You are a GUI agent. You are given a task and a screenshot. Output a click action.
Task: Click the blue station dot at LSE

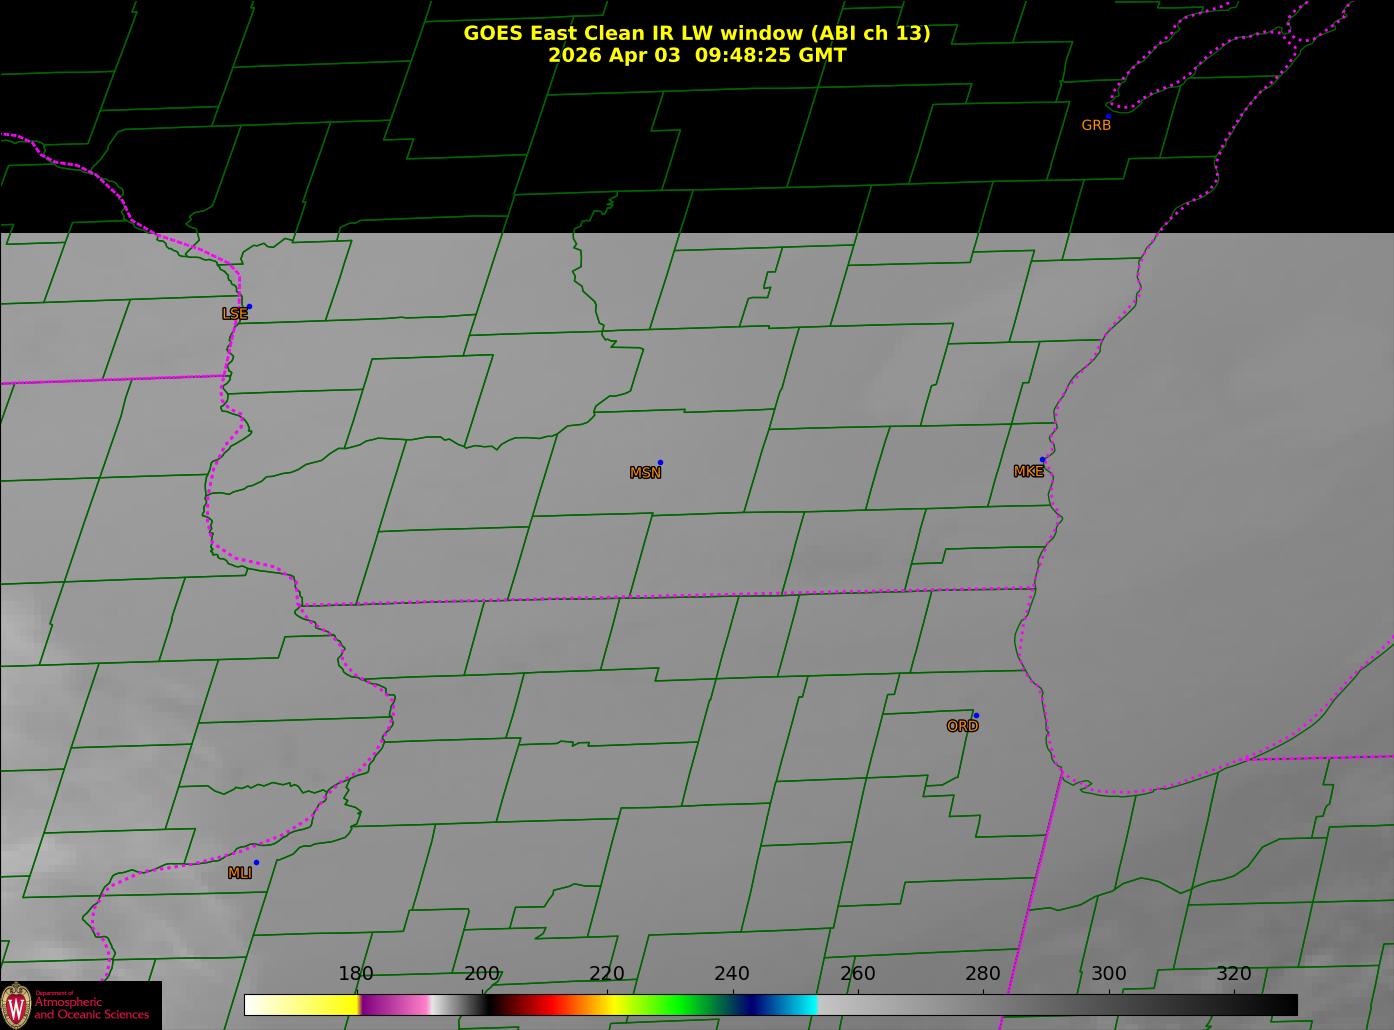point(249,307)
